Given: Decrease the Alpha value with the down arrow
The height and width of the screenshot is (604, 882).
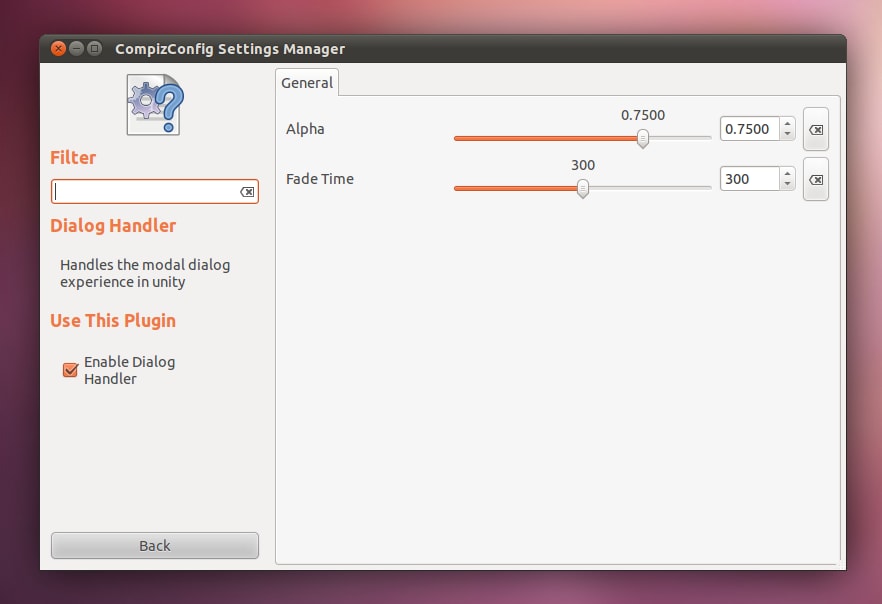Looking at the screenshot, I should pos(788,134).
